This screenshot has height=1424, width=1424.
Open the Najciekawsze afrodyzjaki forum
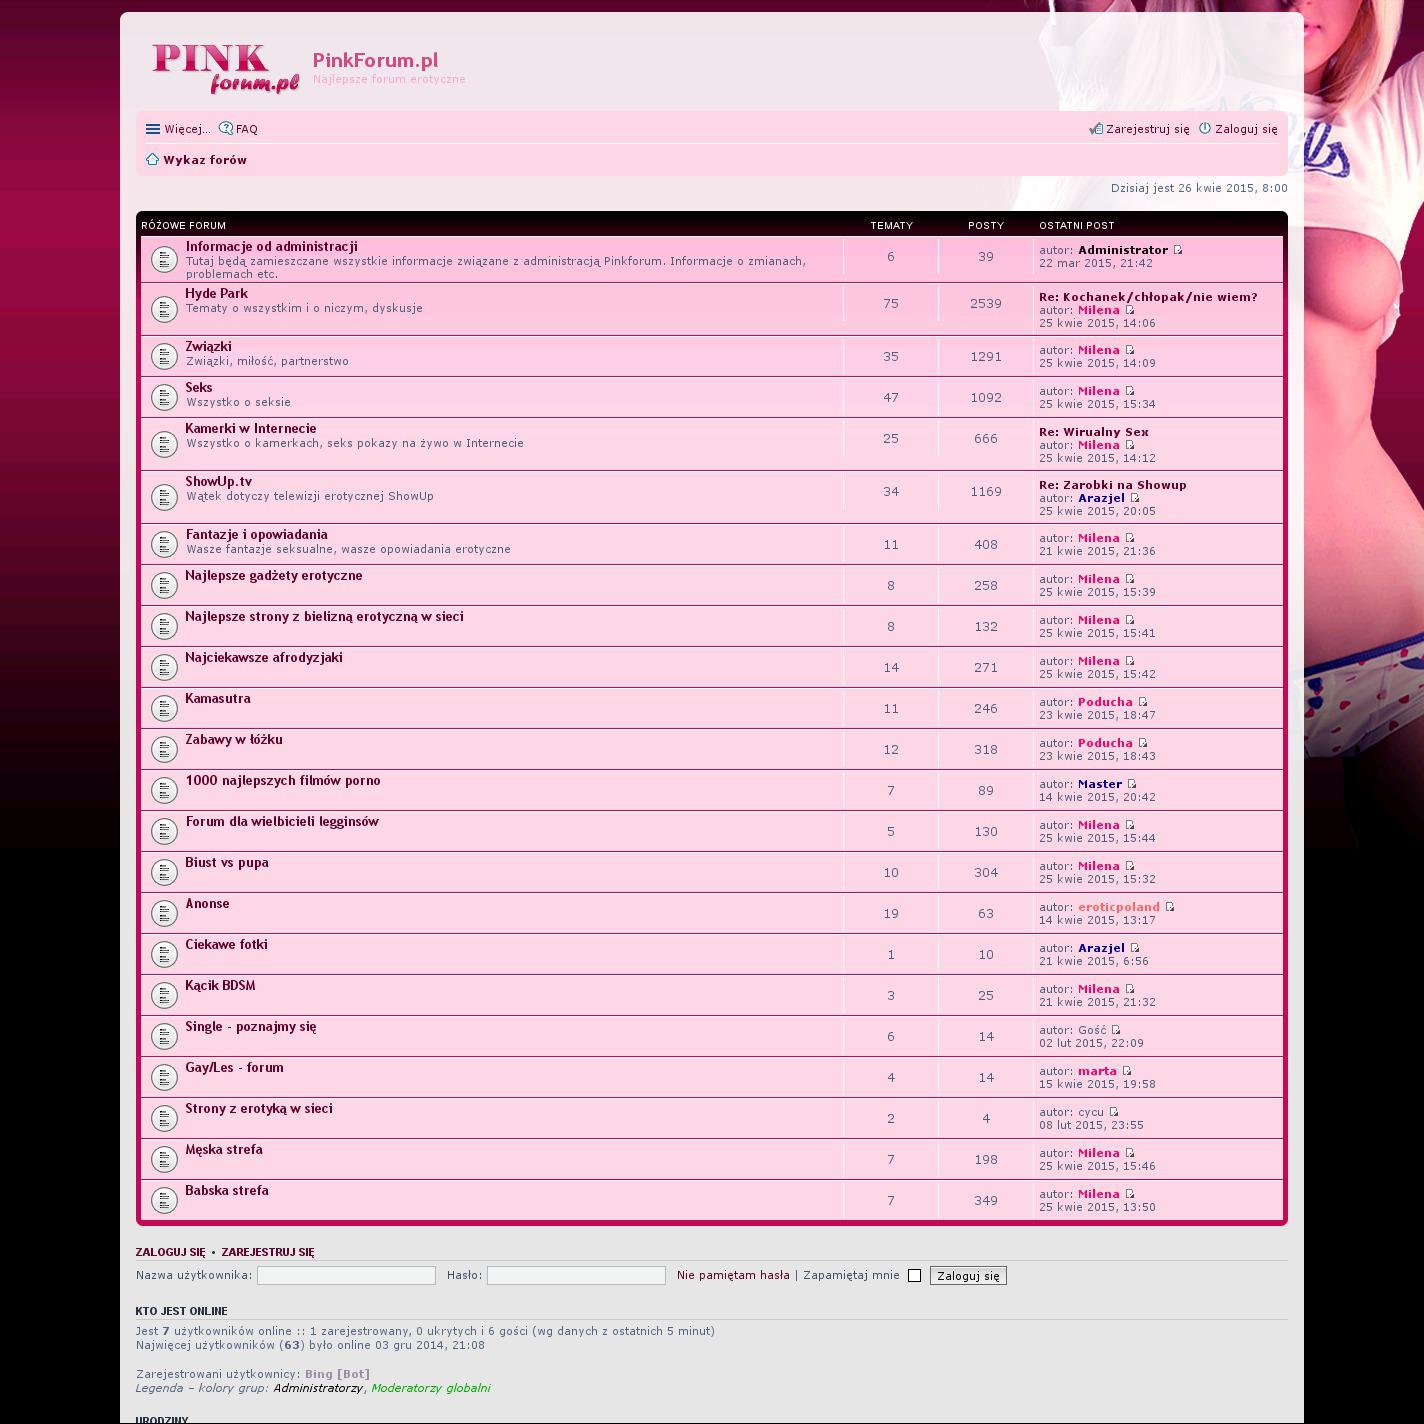[264, 658]
